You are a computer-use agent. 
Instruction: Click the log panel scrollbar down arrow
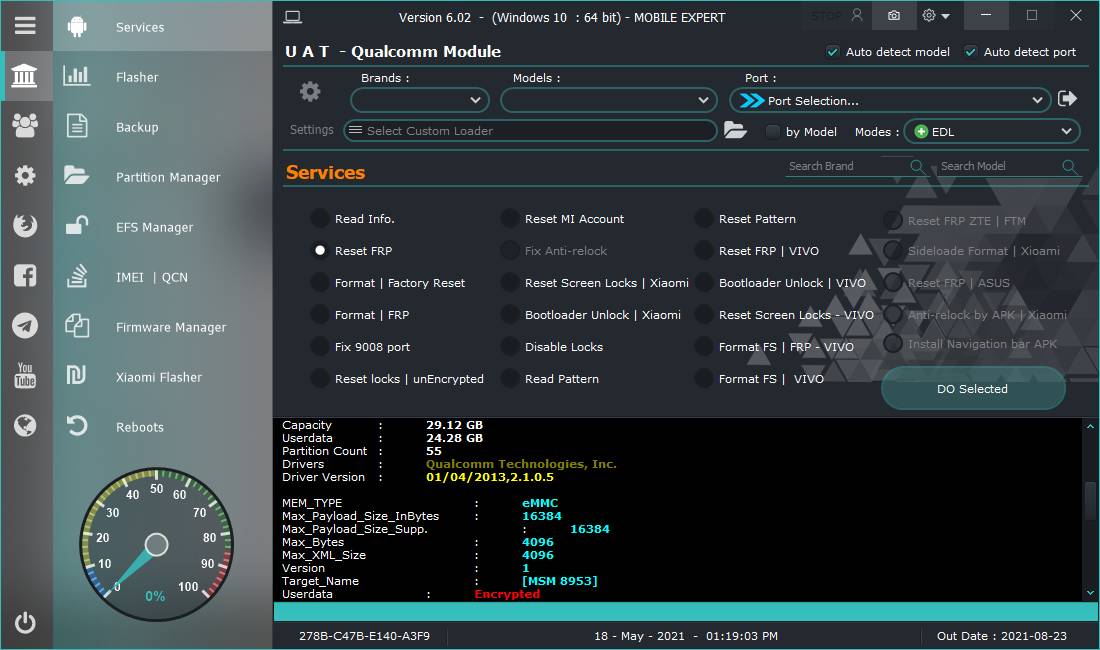point(1089,593)
